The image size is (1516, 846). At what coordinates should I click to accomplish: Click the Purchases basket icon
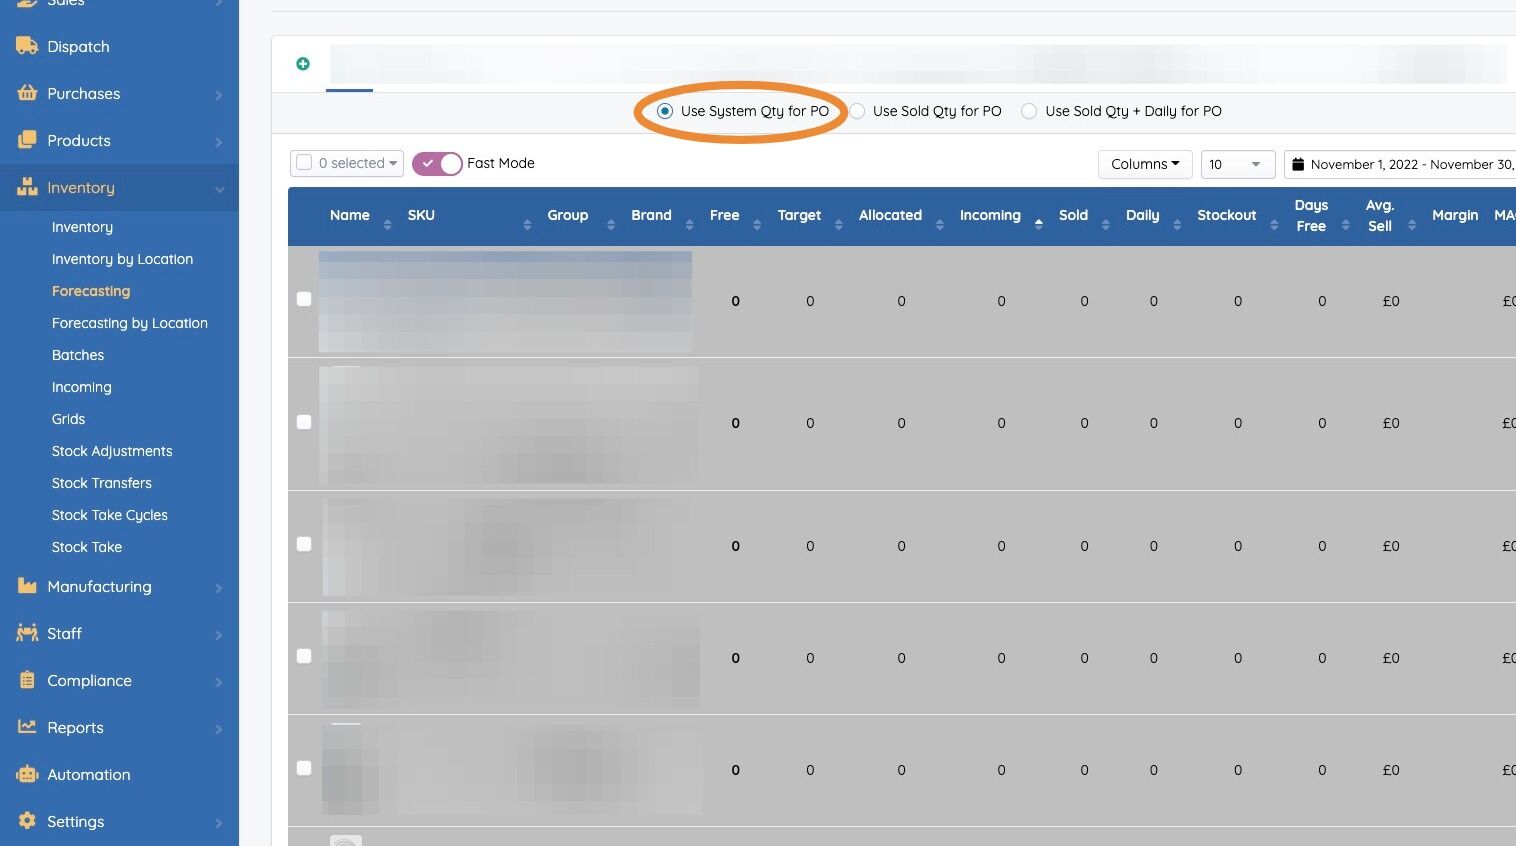[27, 93]
